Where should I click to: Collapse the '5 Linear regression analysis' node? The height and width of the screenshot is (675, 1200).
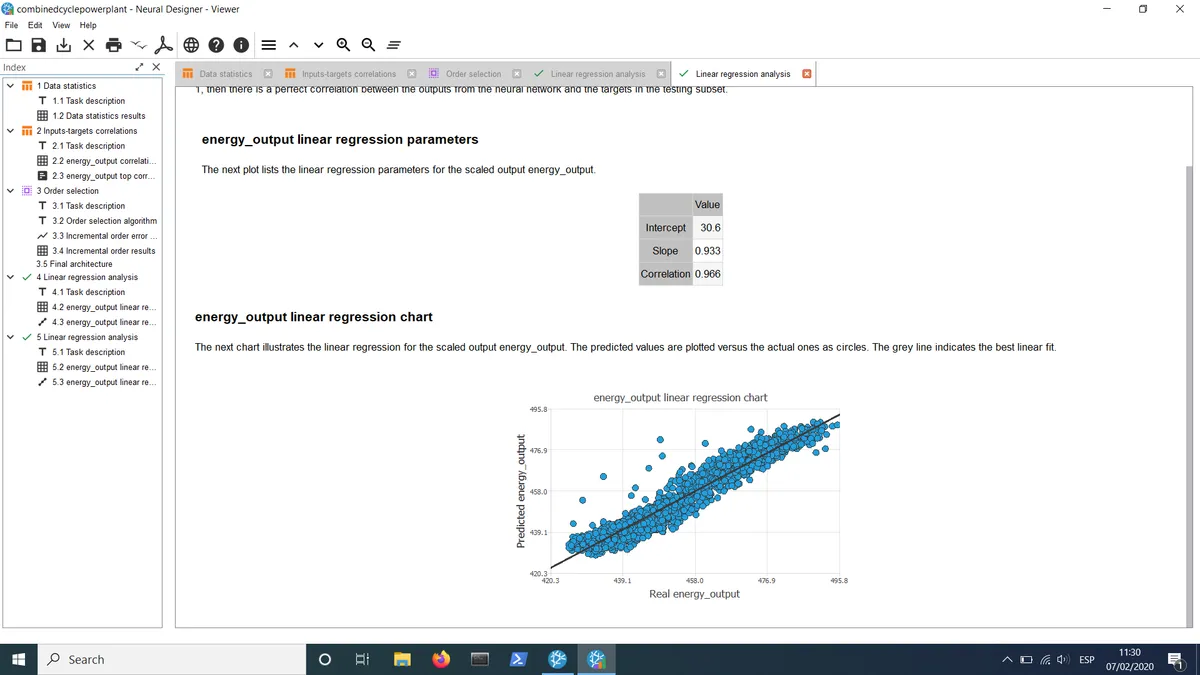click(x=10, y=337)
